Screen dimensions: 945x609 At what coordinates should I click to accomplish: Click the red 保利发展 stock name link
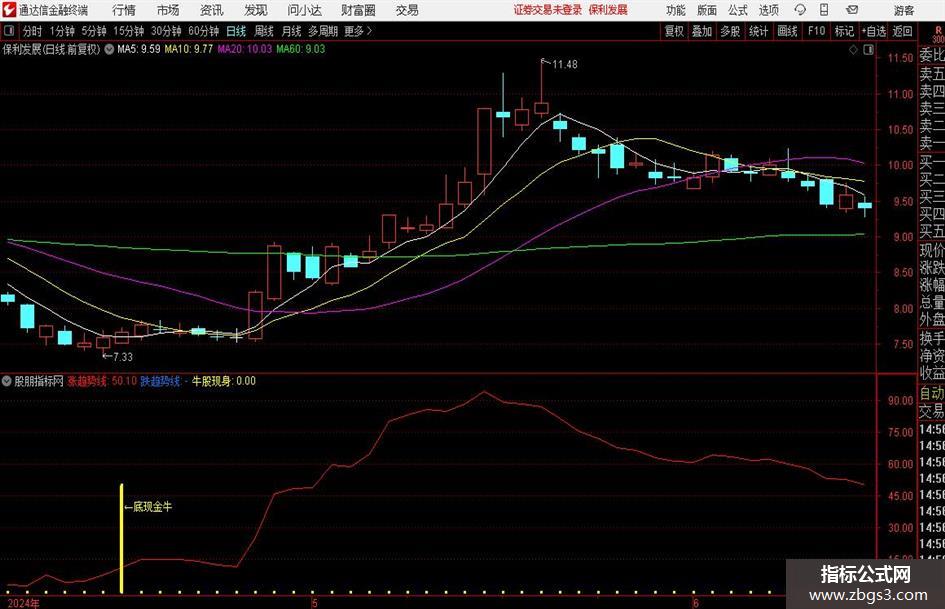[x=608, y=10]
